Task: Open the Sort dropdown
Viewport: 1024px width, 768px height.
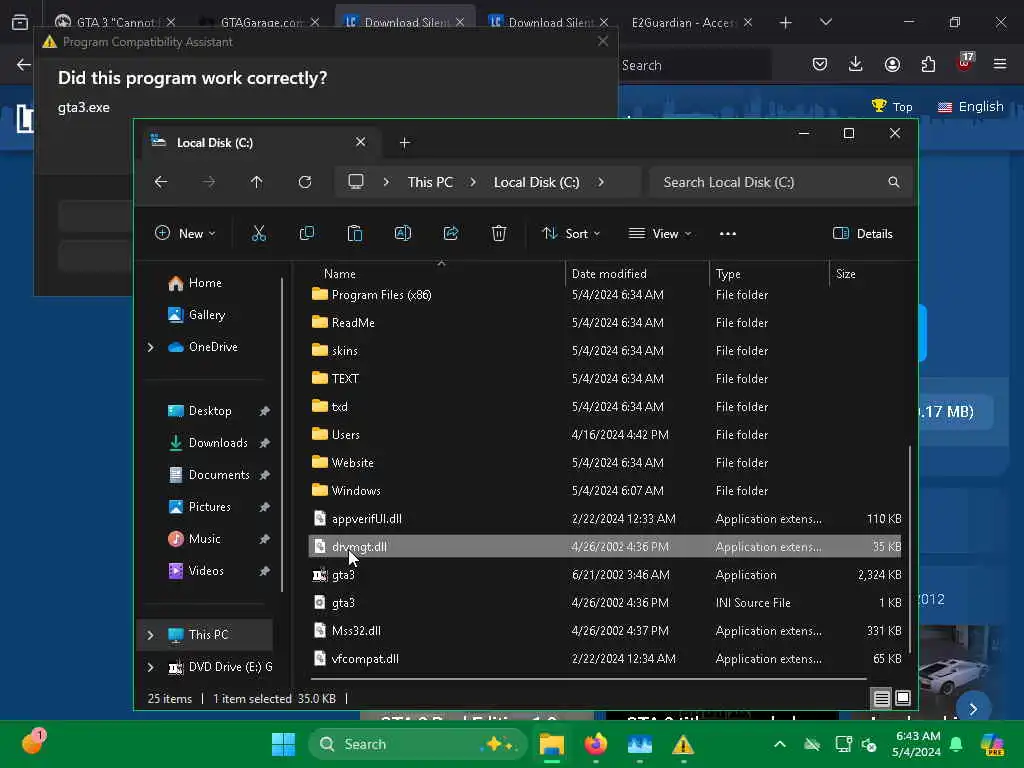Action: click(571, 234)
